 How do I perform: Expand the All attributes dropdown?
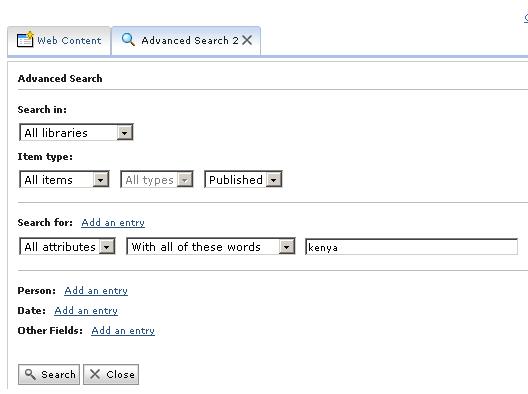tap(67, 247)
